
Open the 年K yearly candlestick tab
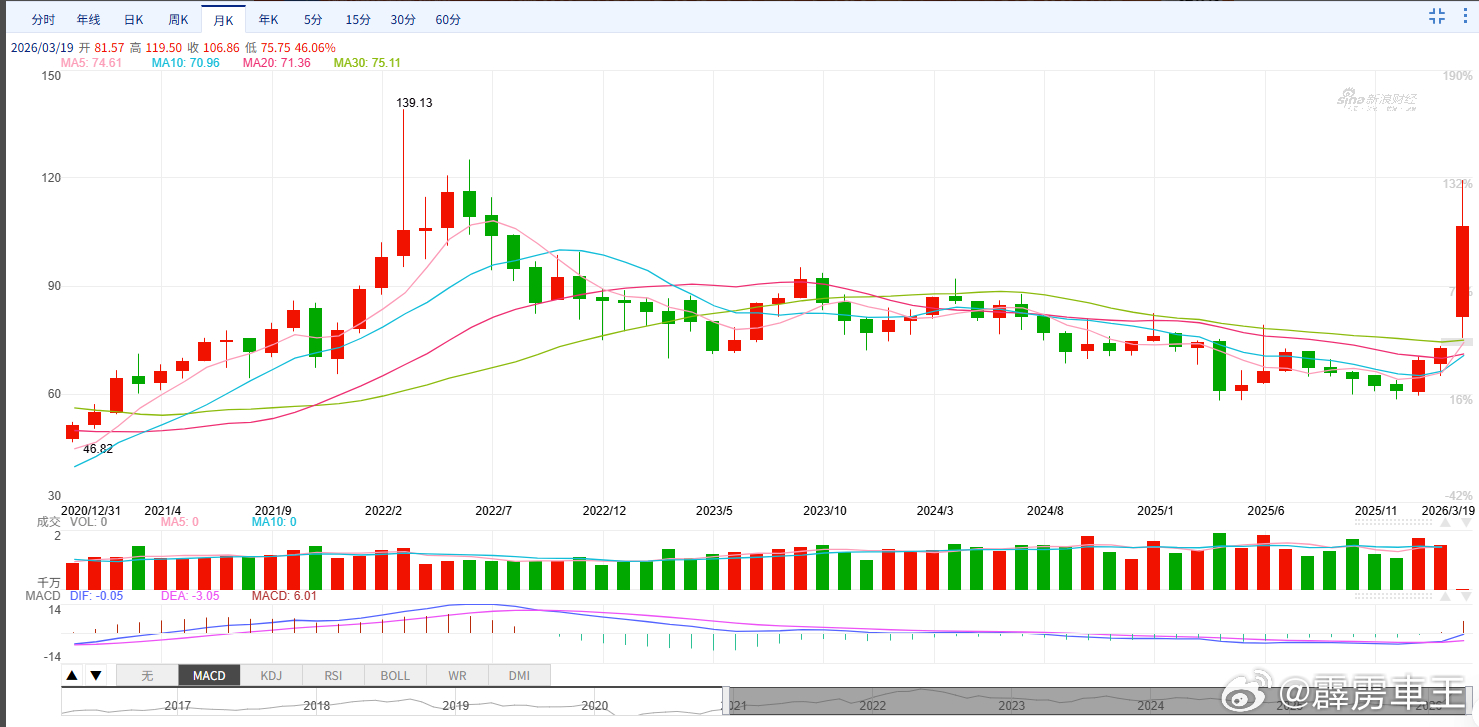[x=268, y=20]
